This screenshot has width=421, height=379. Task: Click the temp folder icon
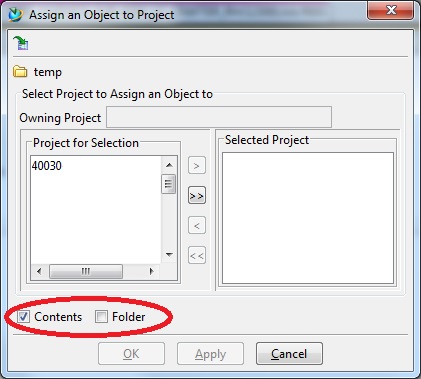pos(20,72)
